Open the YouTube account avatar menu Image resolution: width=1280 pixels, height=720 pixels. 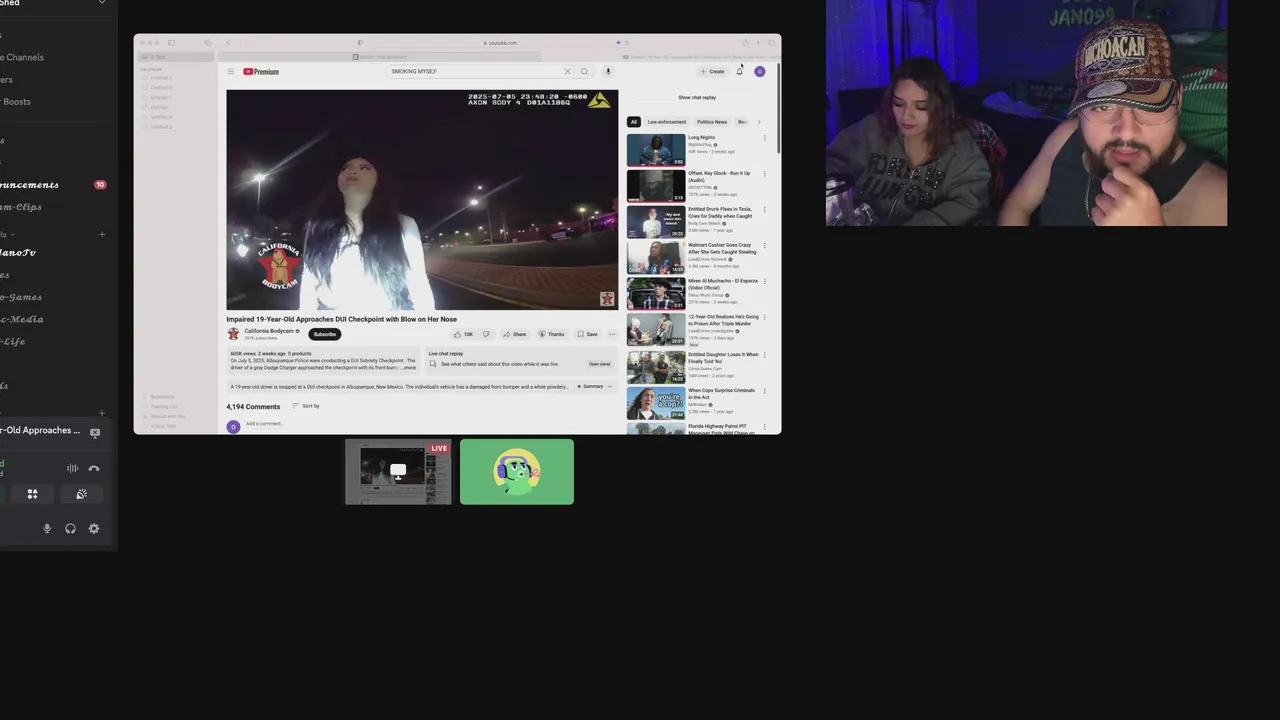(x=760, y=71)
